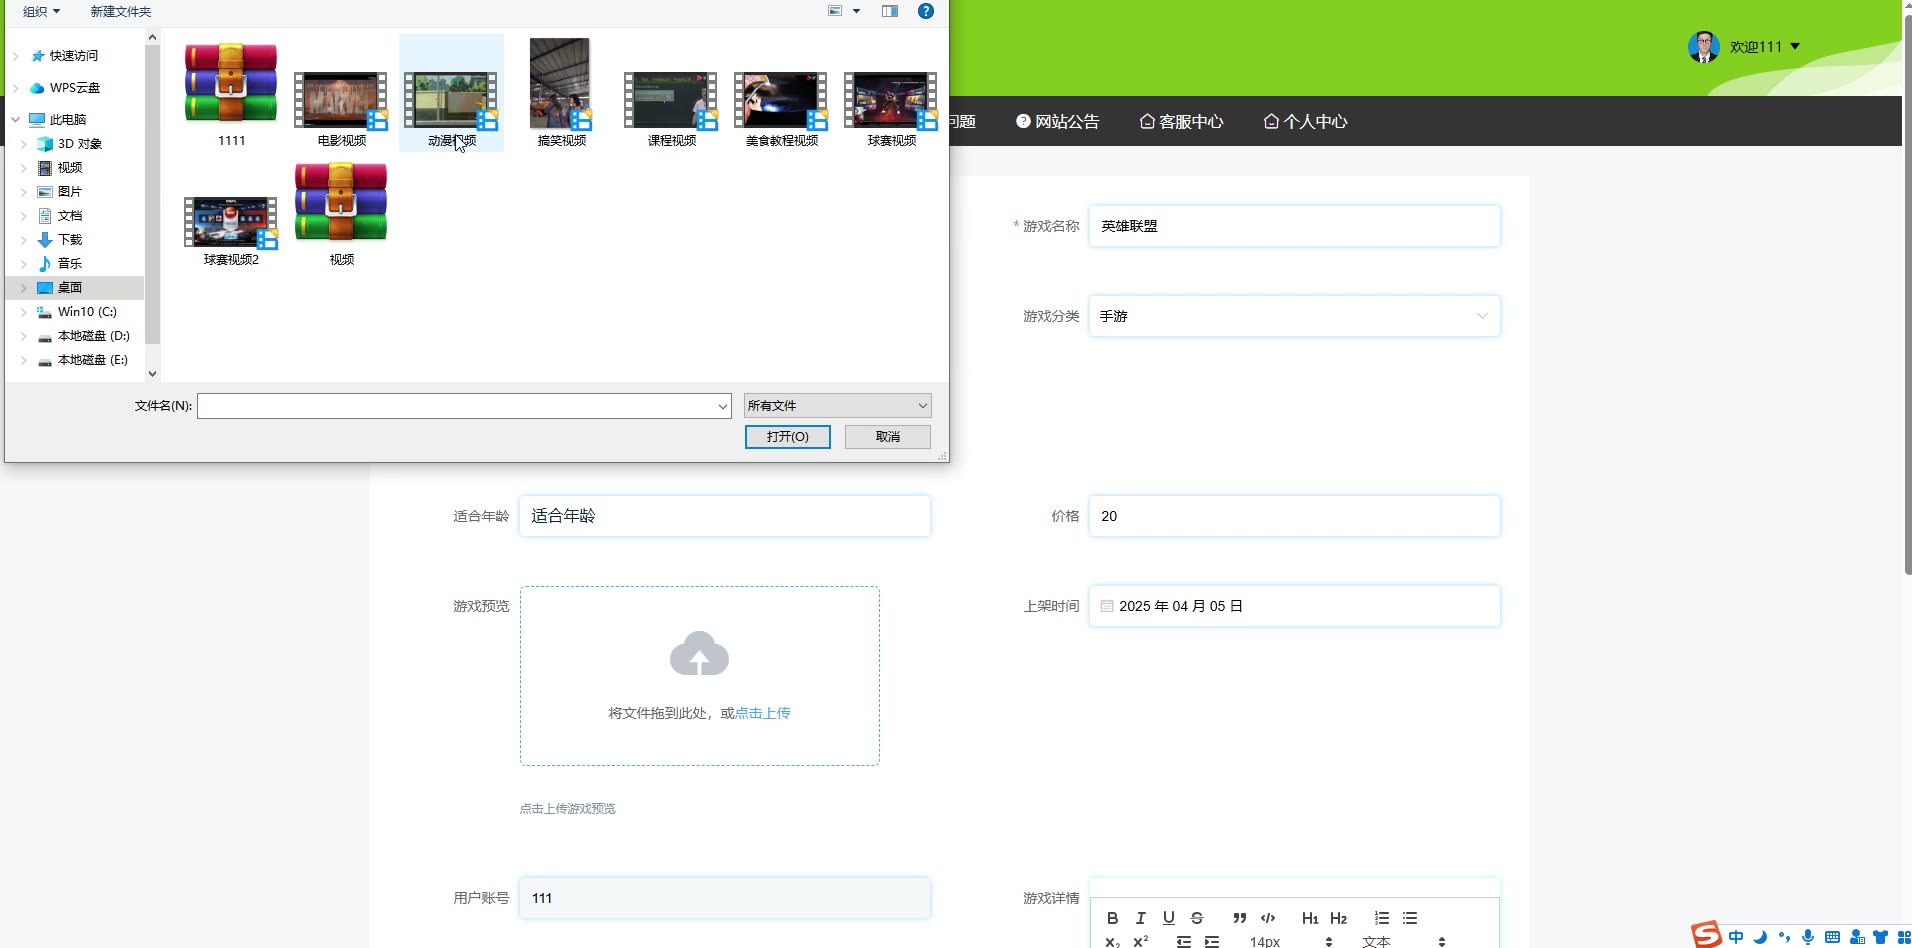Apply H2 heading in the editor
This screenshot has width=1912, height=948.
coord(1339,918)
